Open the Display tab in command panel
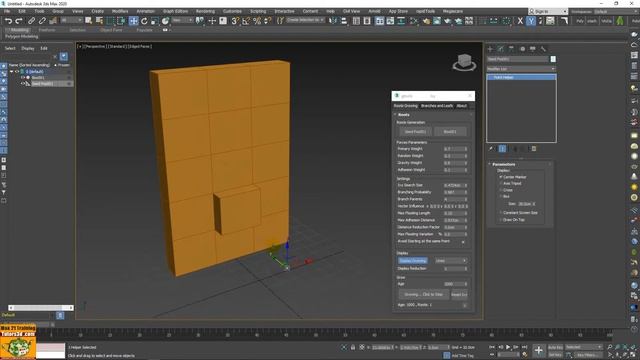This screenshot has width=640, height=360. point(533,49)
